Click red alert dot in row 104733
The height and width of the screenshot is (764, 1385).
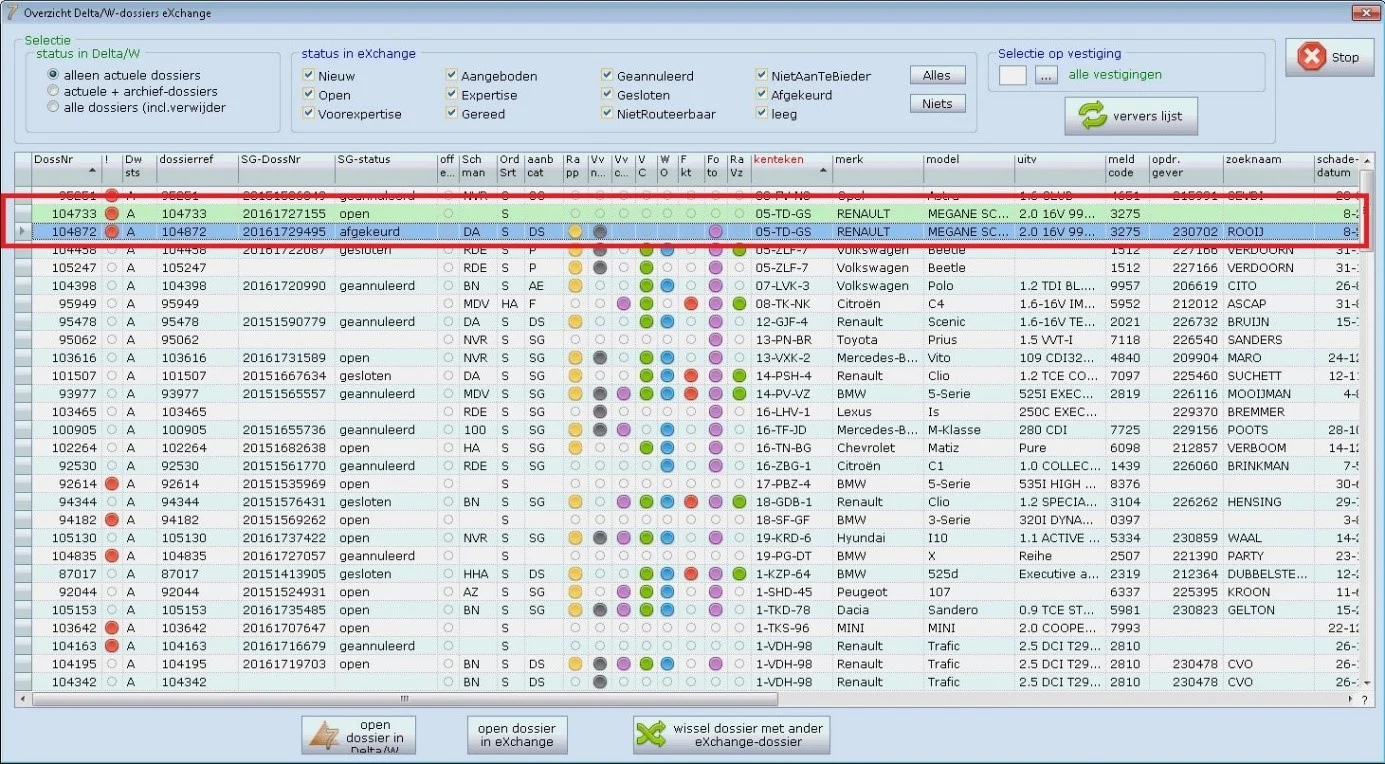point(112,214)
